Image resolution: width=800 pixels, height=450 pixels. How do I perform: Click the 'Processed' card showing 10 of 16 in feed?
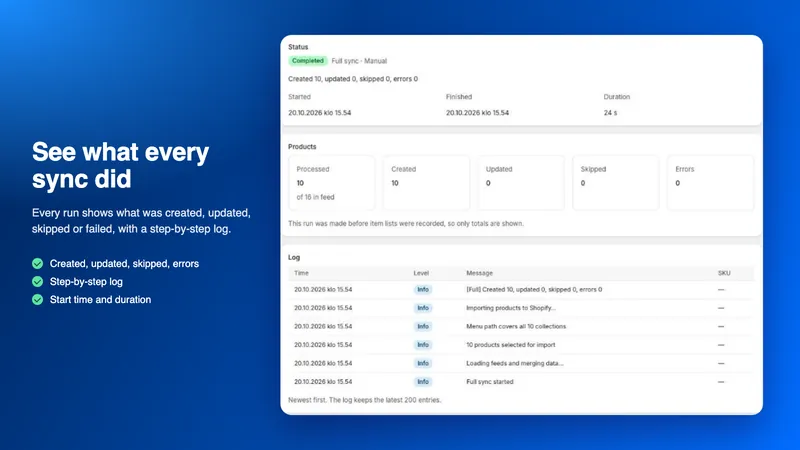tap(332, 183)
